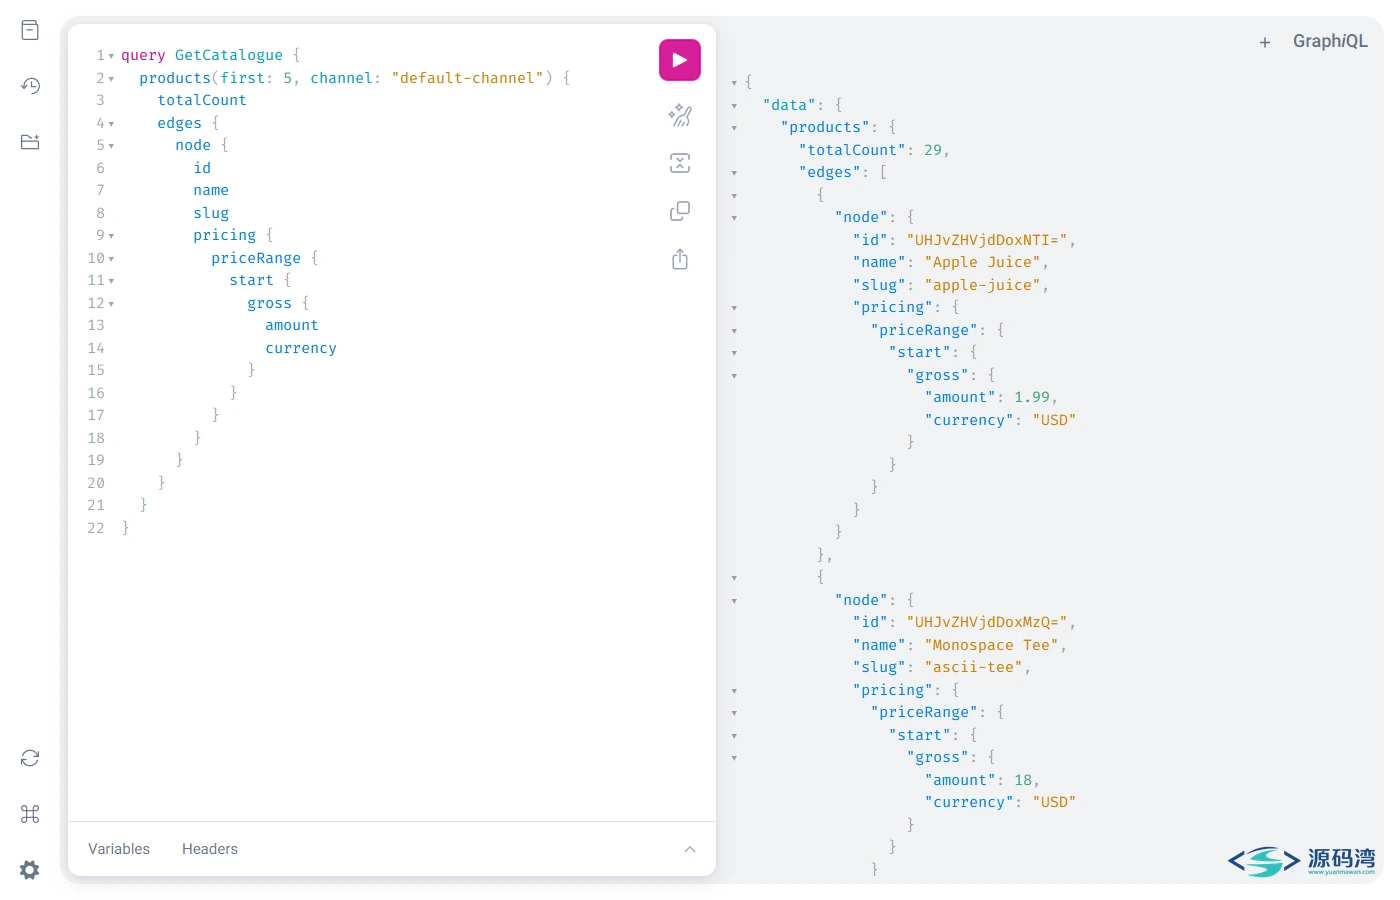Image resolution: width=1400 pixels, height=900 pixels.
Task: Collapse the "products" object in the response
Action: pyautogui.click(x=734, y=128)
